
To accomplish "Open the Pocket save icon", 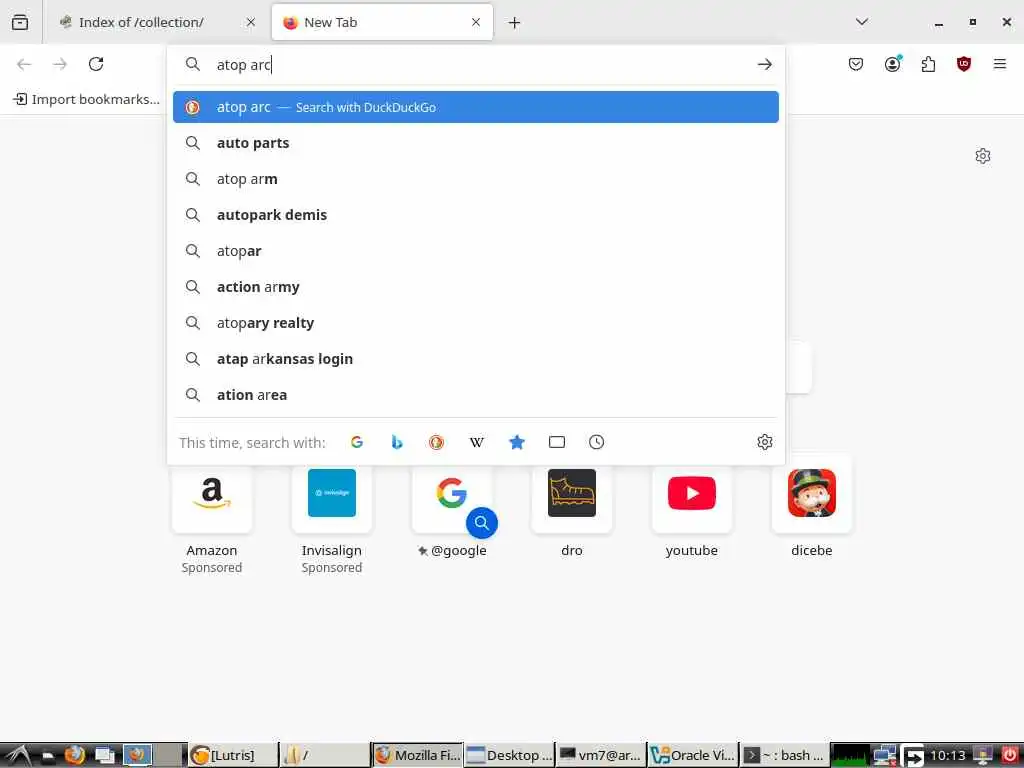I will (x=856, y=64).
